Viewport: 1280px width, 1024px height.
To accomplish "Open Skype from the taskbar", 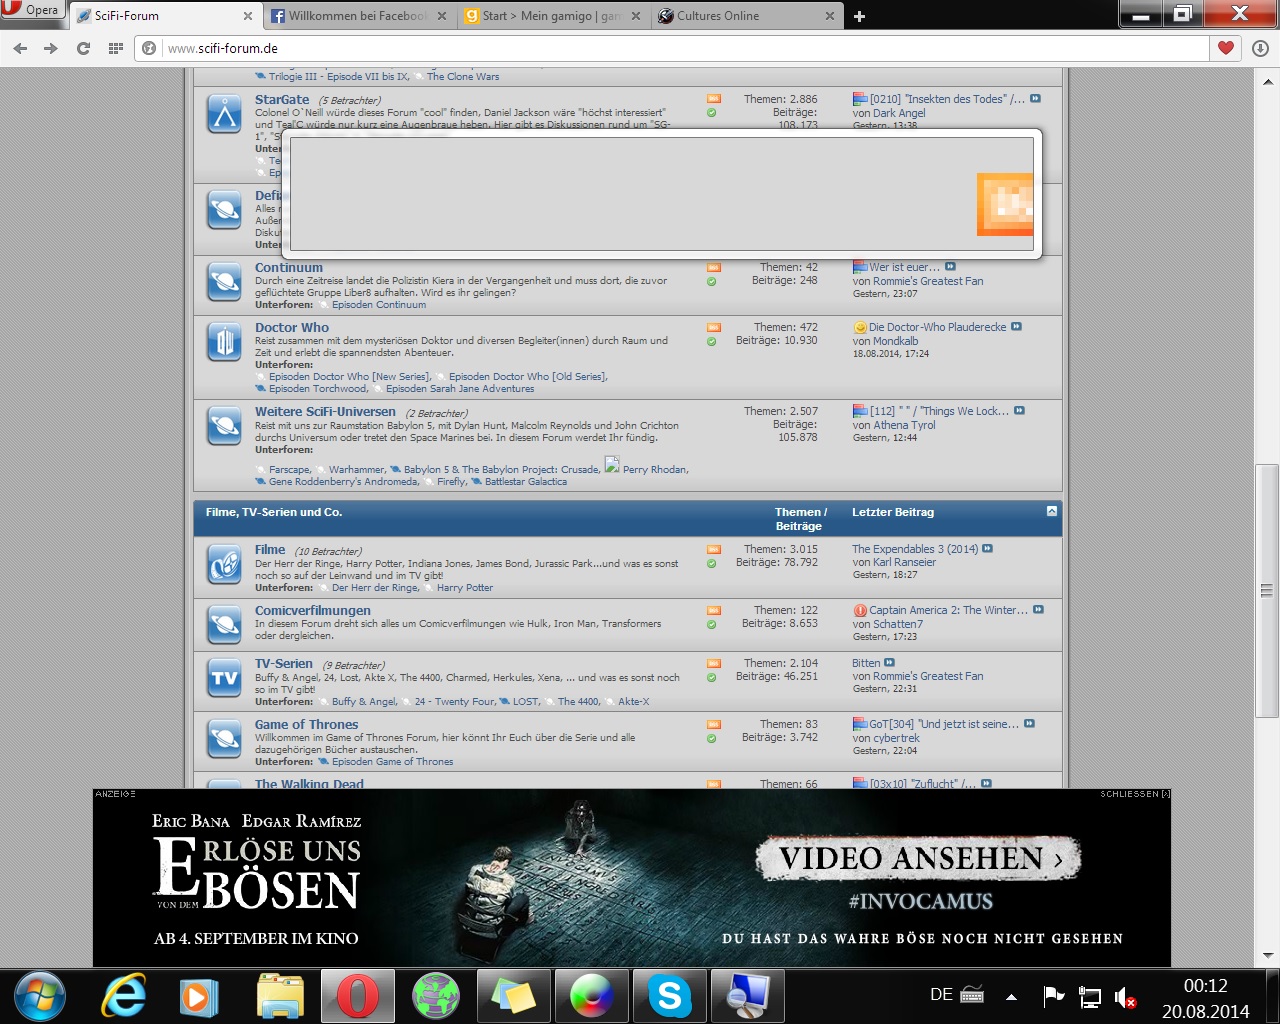I will 669,996.
